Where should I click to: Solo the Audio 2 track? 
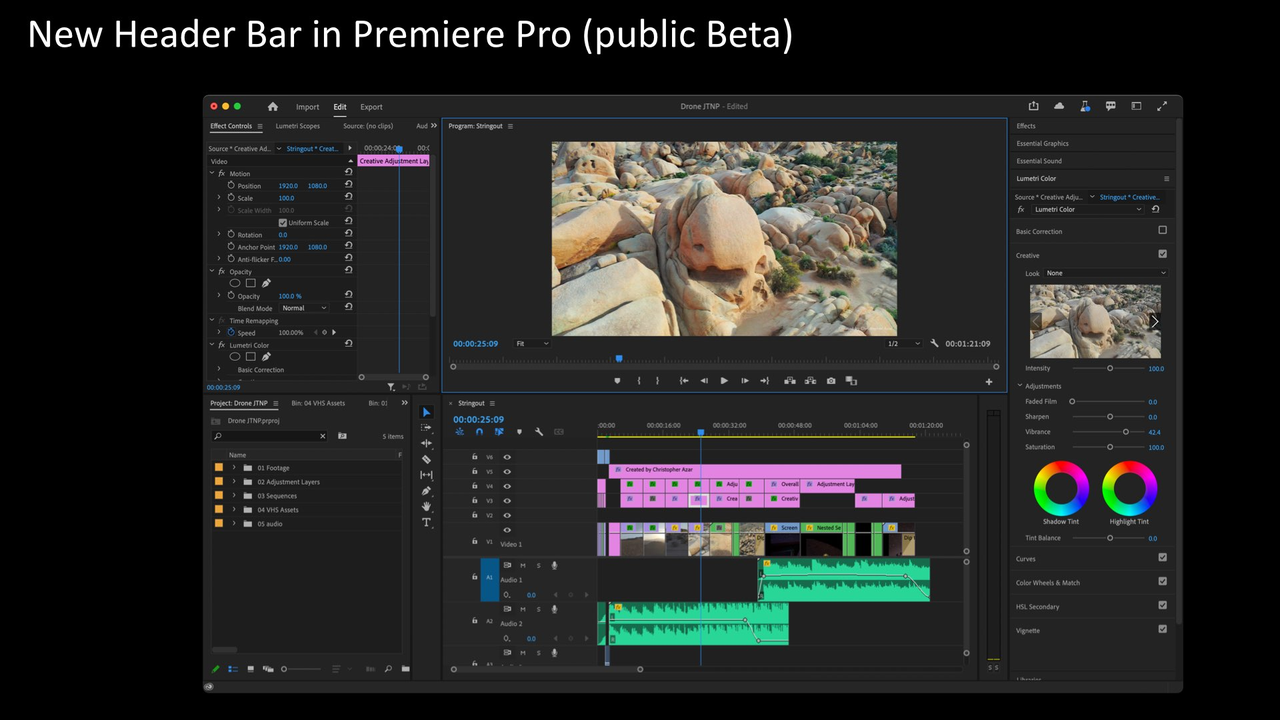[x=538, y=608]
